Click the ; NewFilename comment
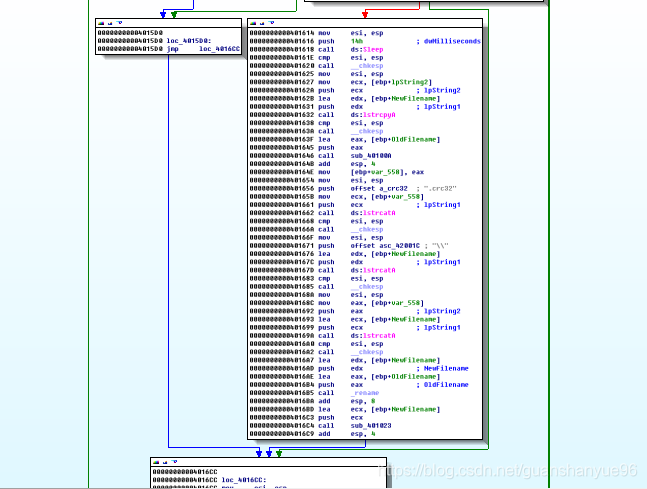Screen dimensions: 647x489 [x=442, y=368]
